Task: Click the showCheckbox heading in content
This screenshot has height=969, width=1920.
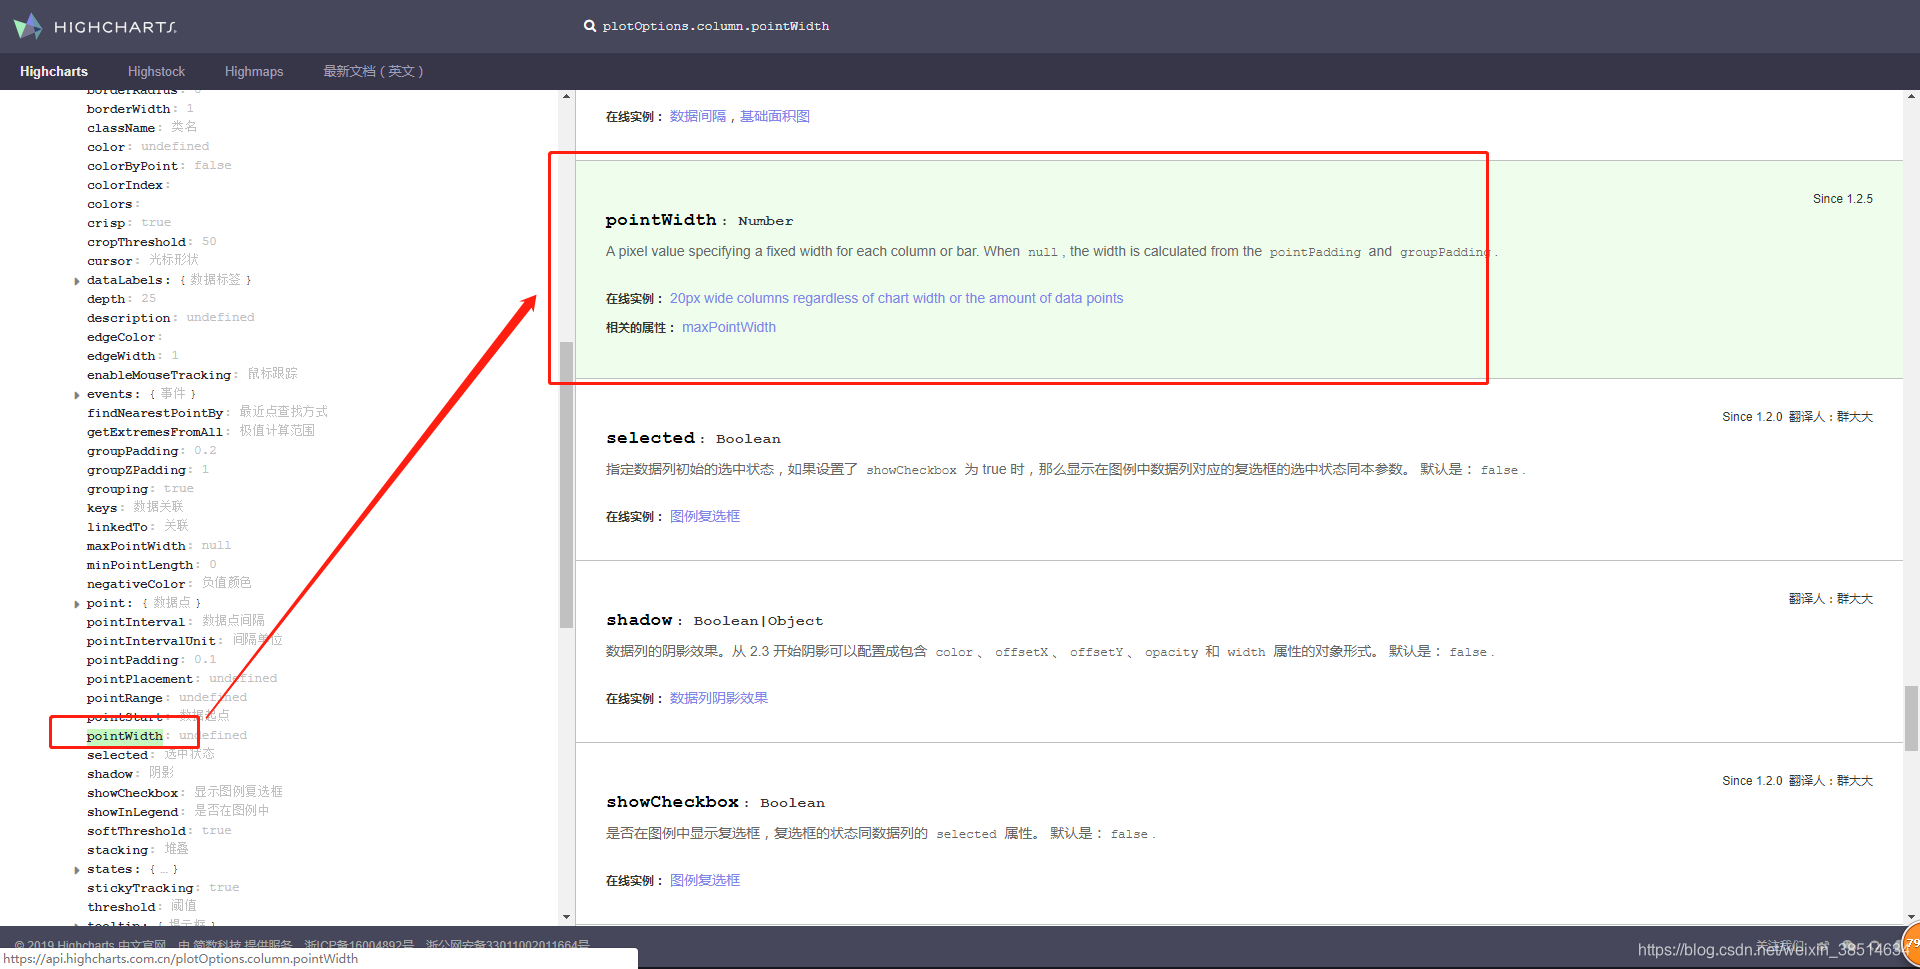Action: [672, 802]
